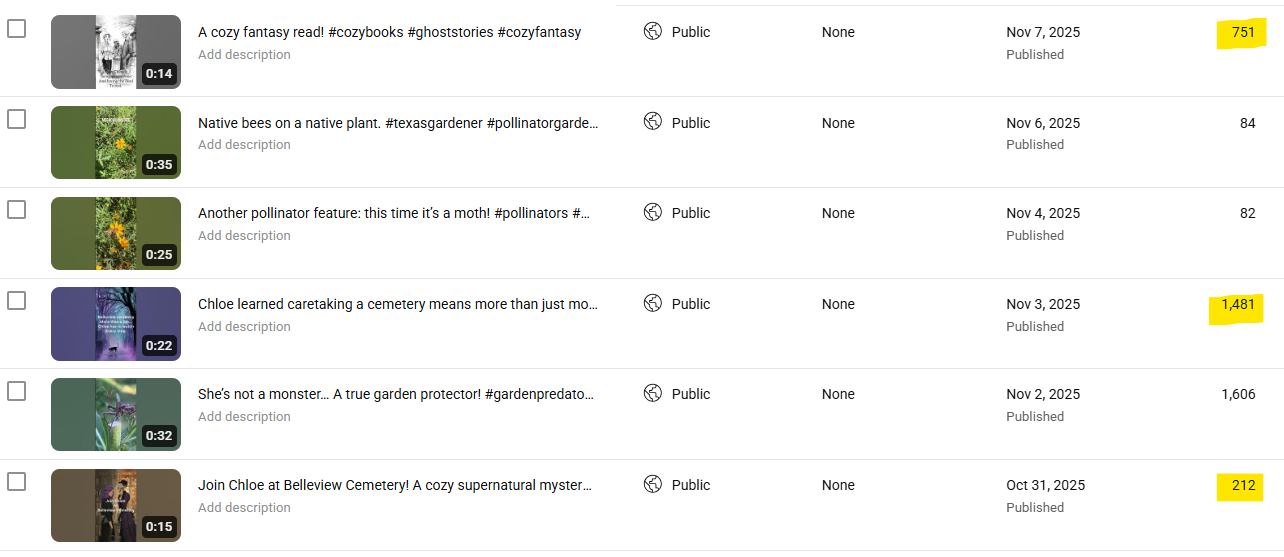Open restrictions 'None' for Chloe caretaking video
The width and height of the screenshot is (1284, 557).
click(838, 304)
